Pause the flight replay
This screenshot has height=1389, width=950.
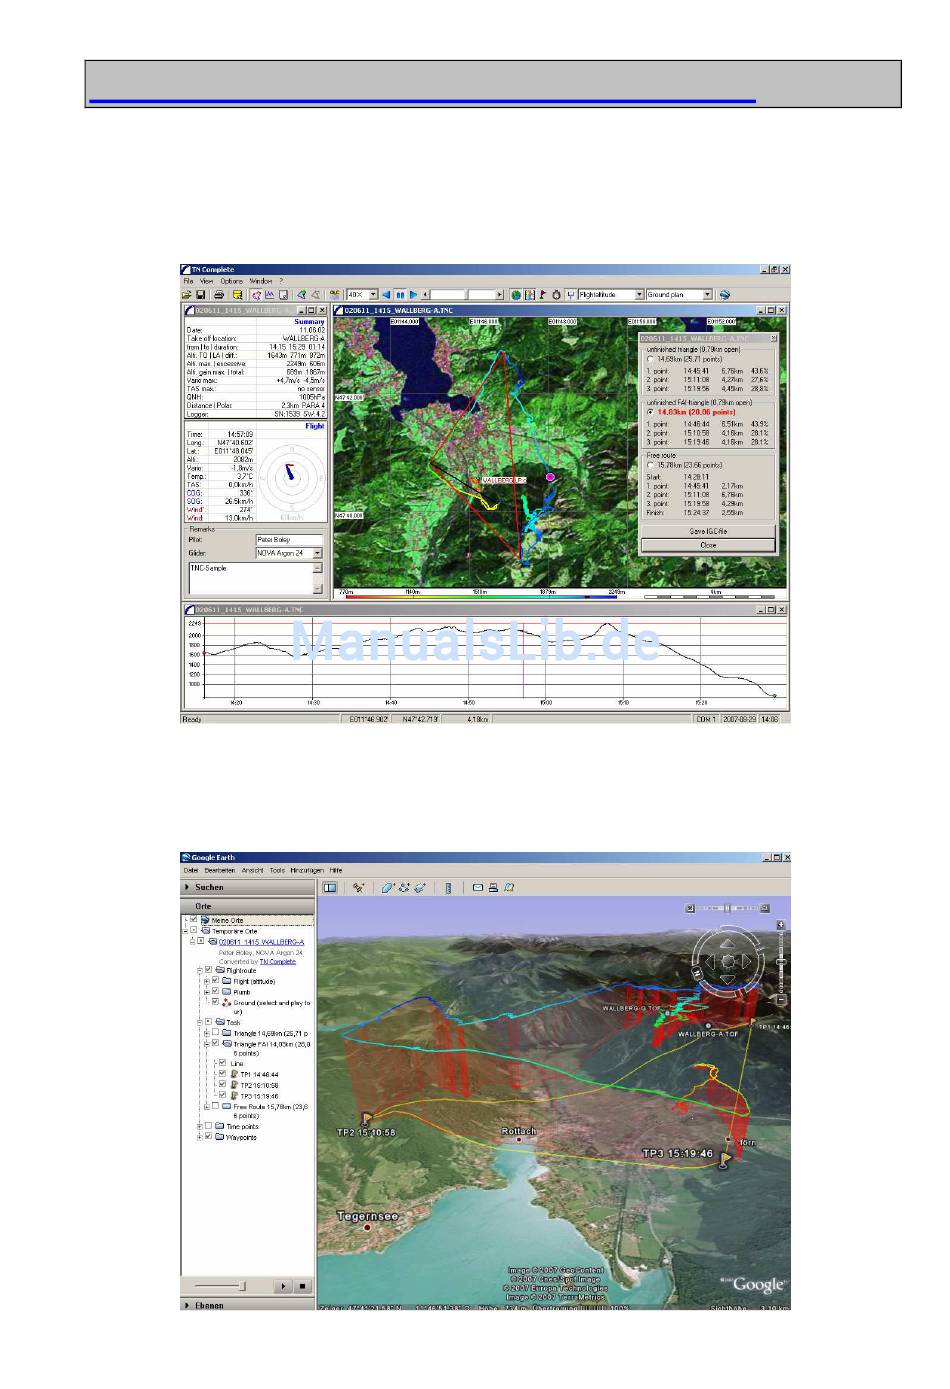[x=400, y=295]
